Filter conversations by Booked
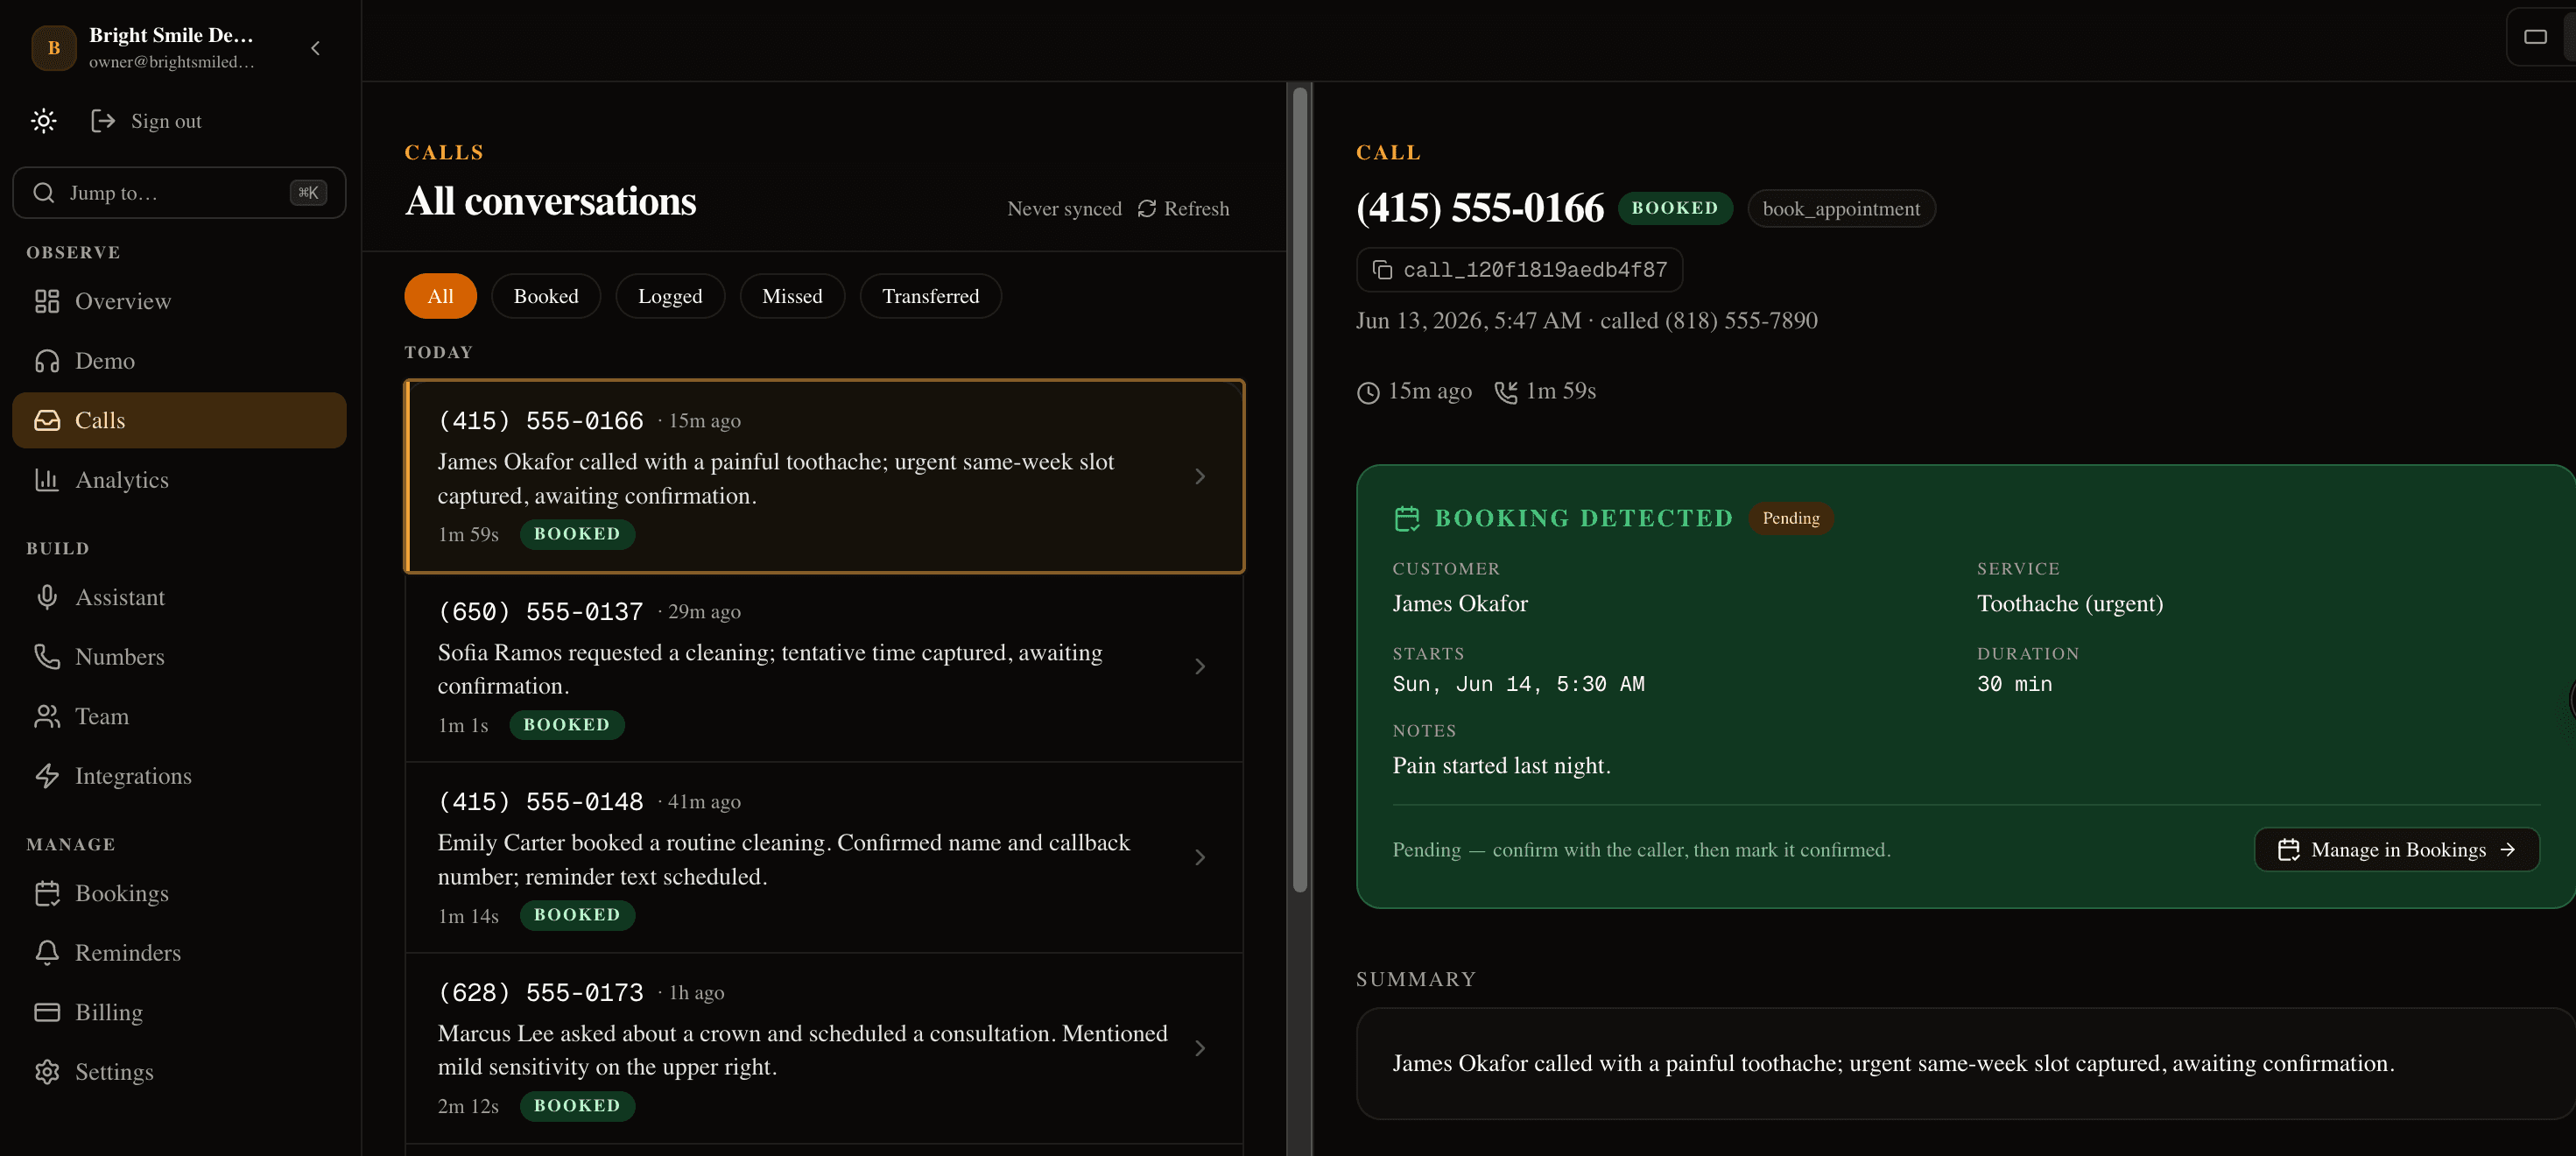This screenshot has width=2576, height=1156. pos(546,296)
